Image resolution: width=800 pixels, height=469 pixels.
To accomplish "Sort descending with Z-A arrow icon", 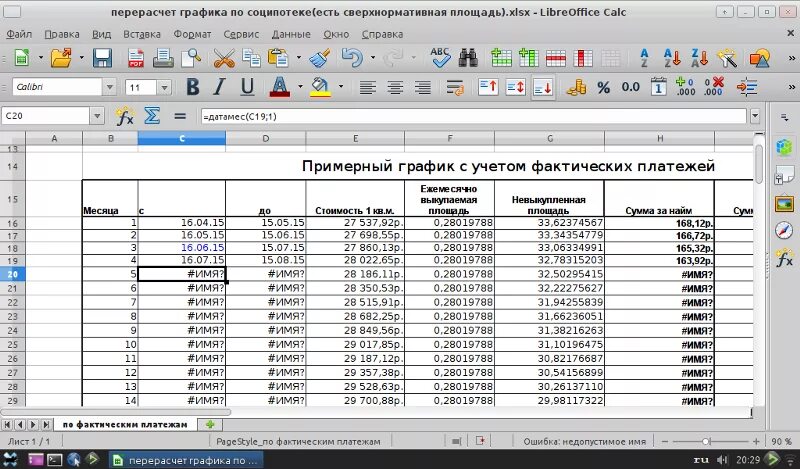I will click(699, 58).
